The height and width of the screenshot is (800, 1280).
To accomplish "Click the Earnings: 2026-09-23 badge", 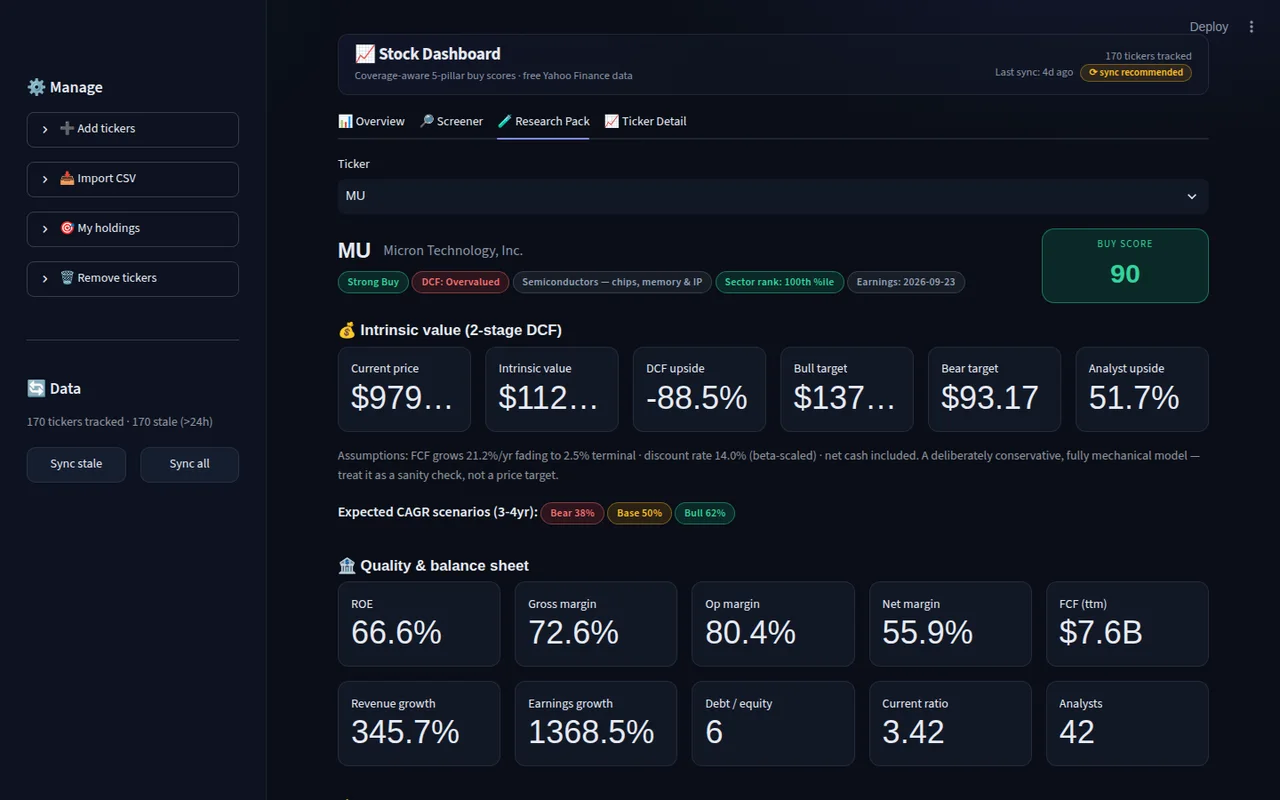I will (905, 282).
